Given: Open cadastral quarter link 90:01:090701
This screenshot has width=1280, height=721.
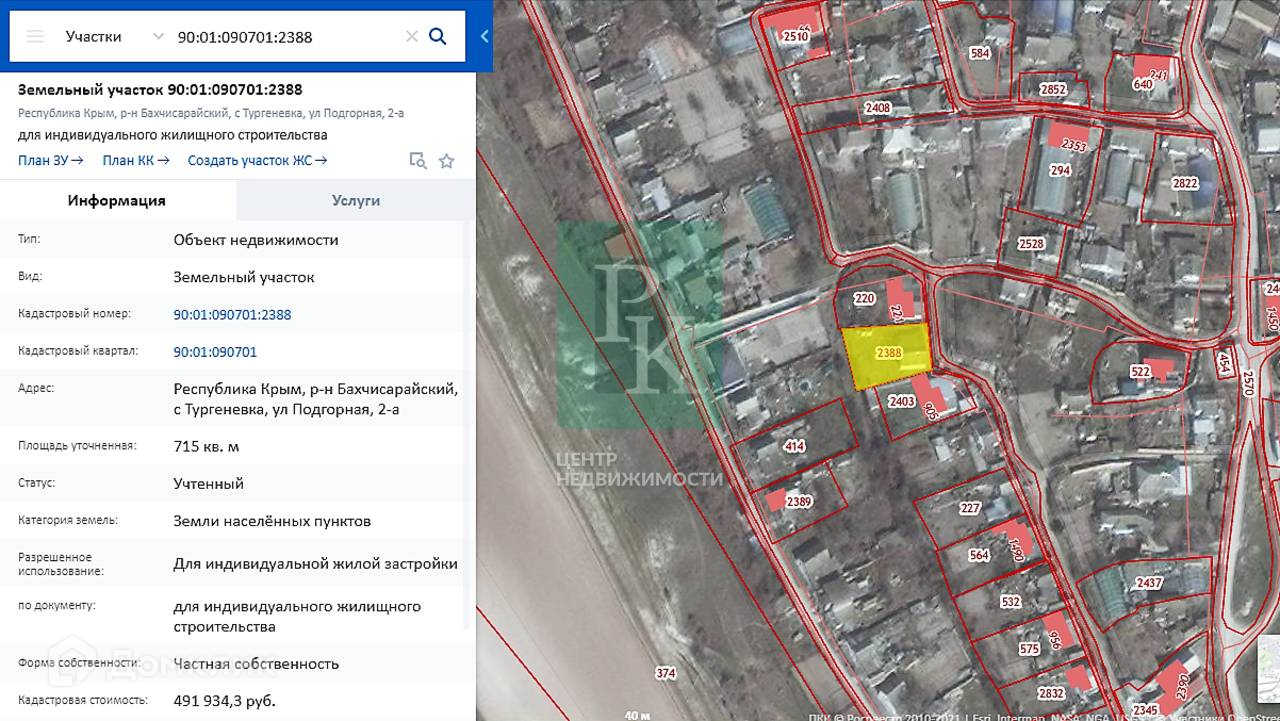Looking at the screenshot, I should 215,352.
